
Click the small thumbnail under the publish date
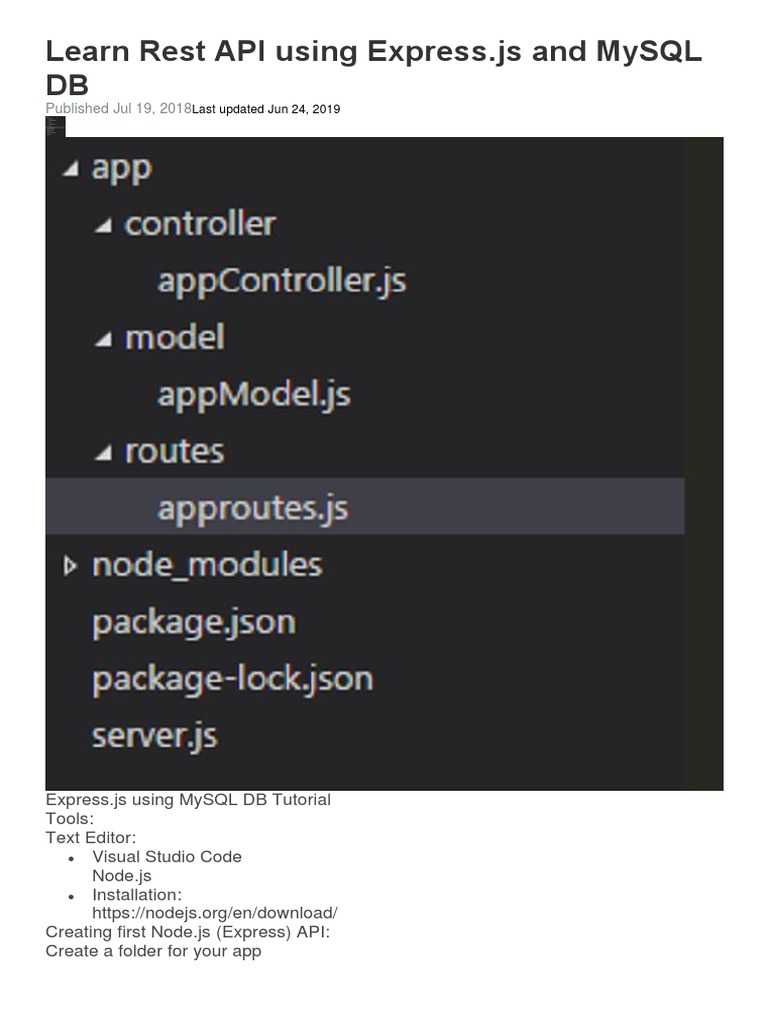[x=55, y=127]
